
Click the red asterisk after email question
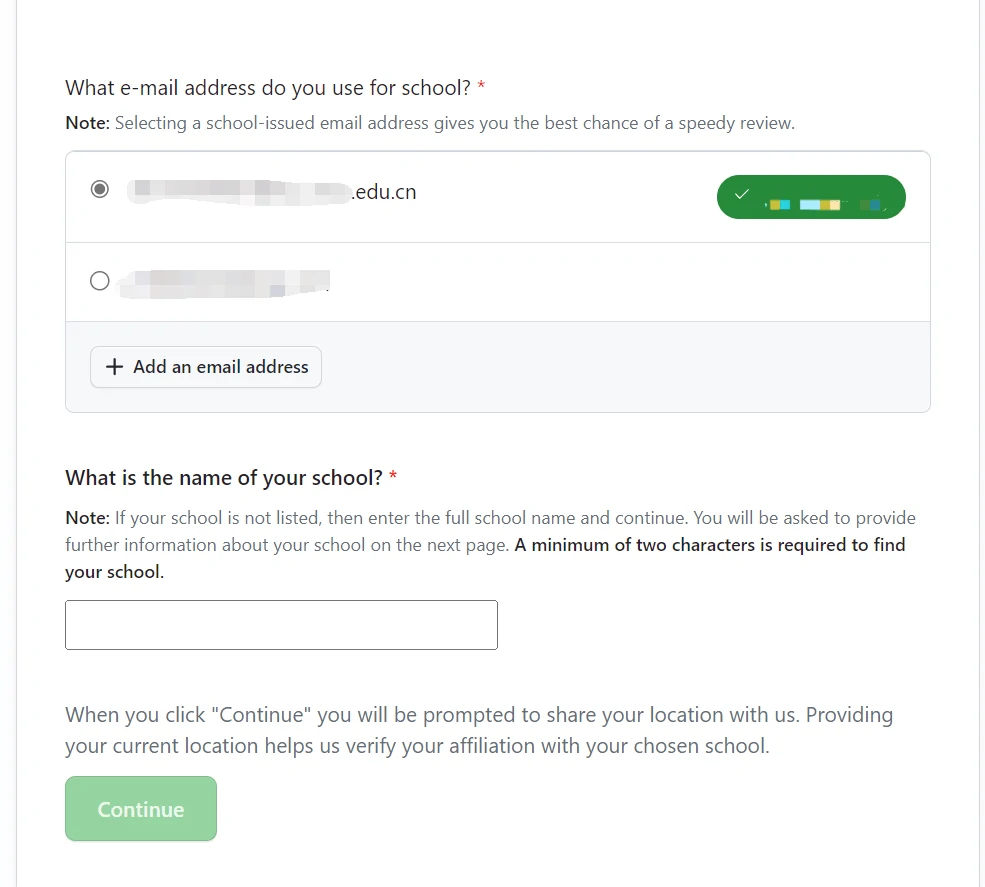[x=481, y=88]
